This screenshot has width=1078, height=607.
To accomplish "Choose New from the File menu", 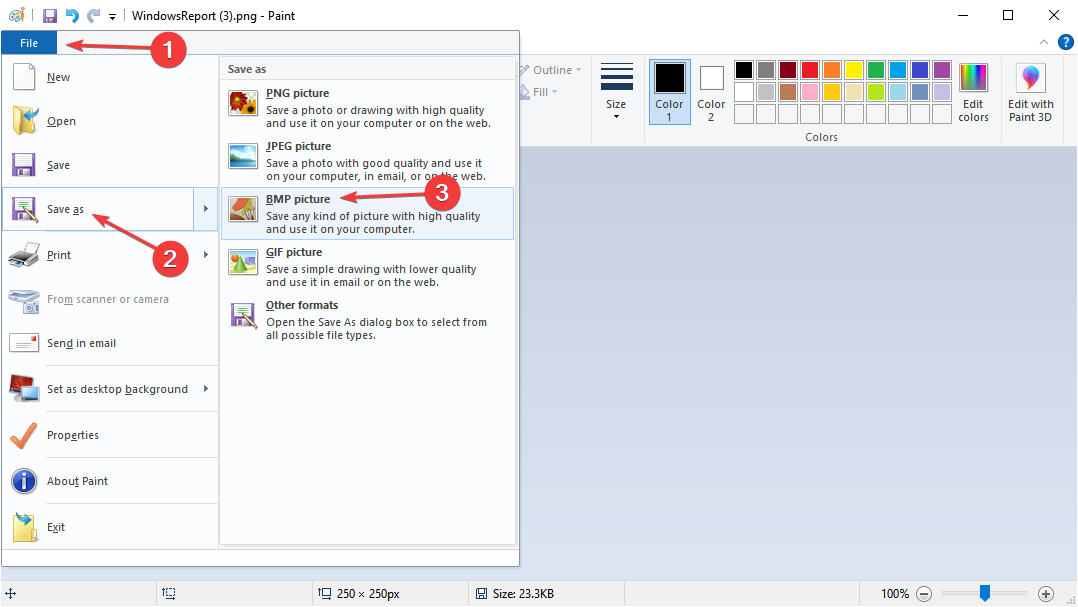I will click(x=110, y=77).
